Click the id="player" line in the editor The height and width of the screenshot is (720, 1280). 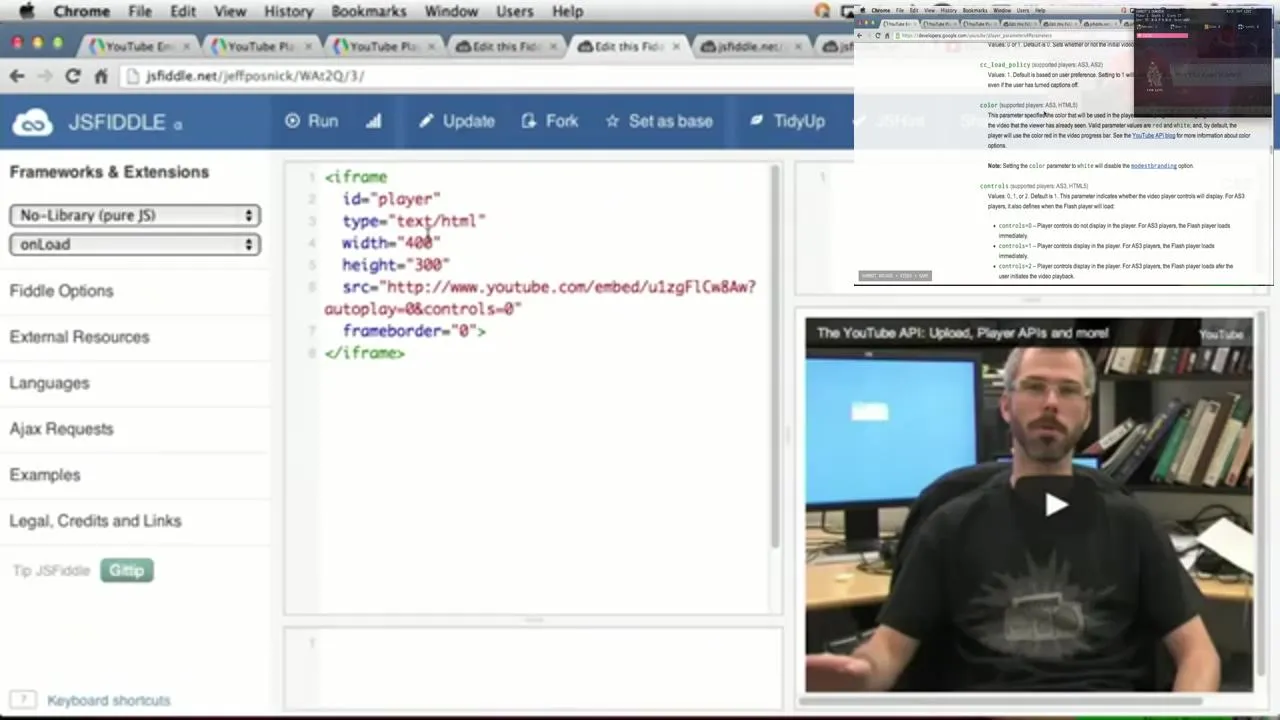point(391,199)
